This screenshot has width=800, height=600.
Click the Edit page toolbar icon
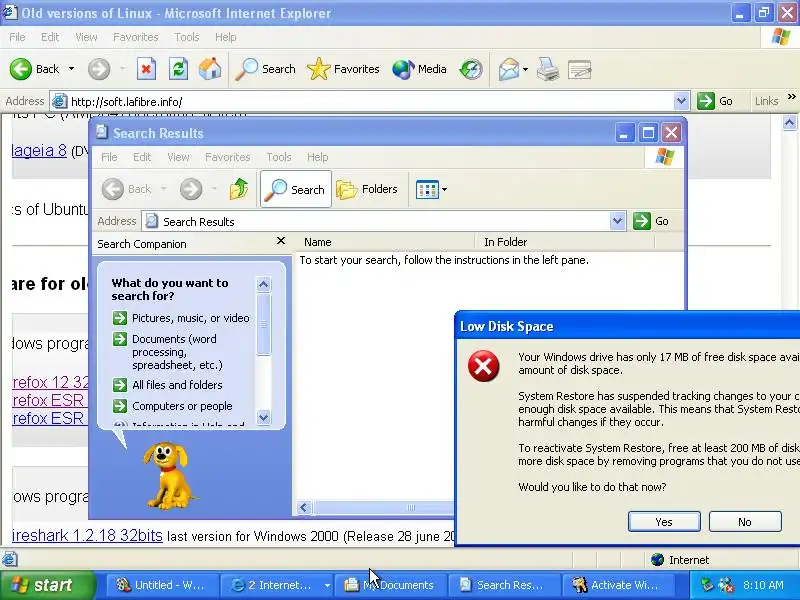579,69
